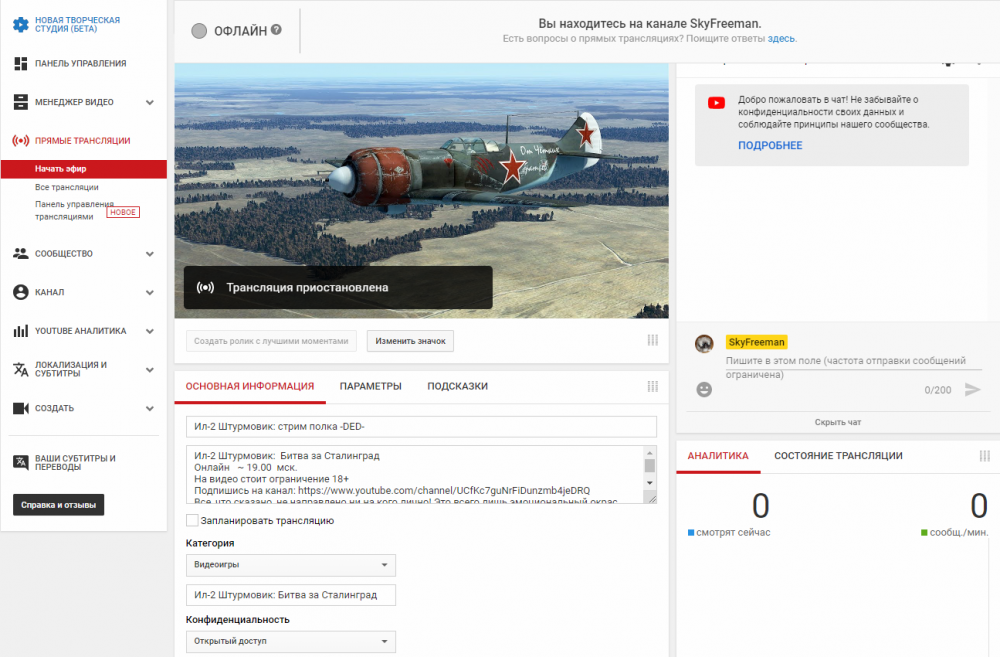Switch to the Состояние трансляции tab
This screenshot has height=657, width=1000.
tap(838, 455)
